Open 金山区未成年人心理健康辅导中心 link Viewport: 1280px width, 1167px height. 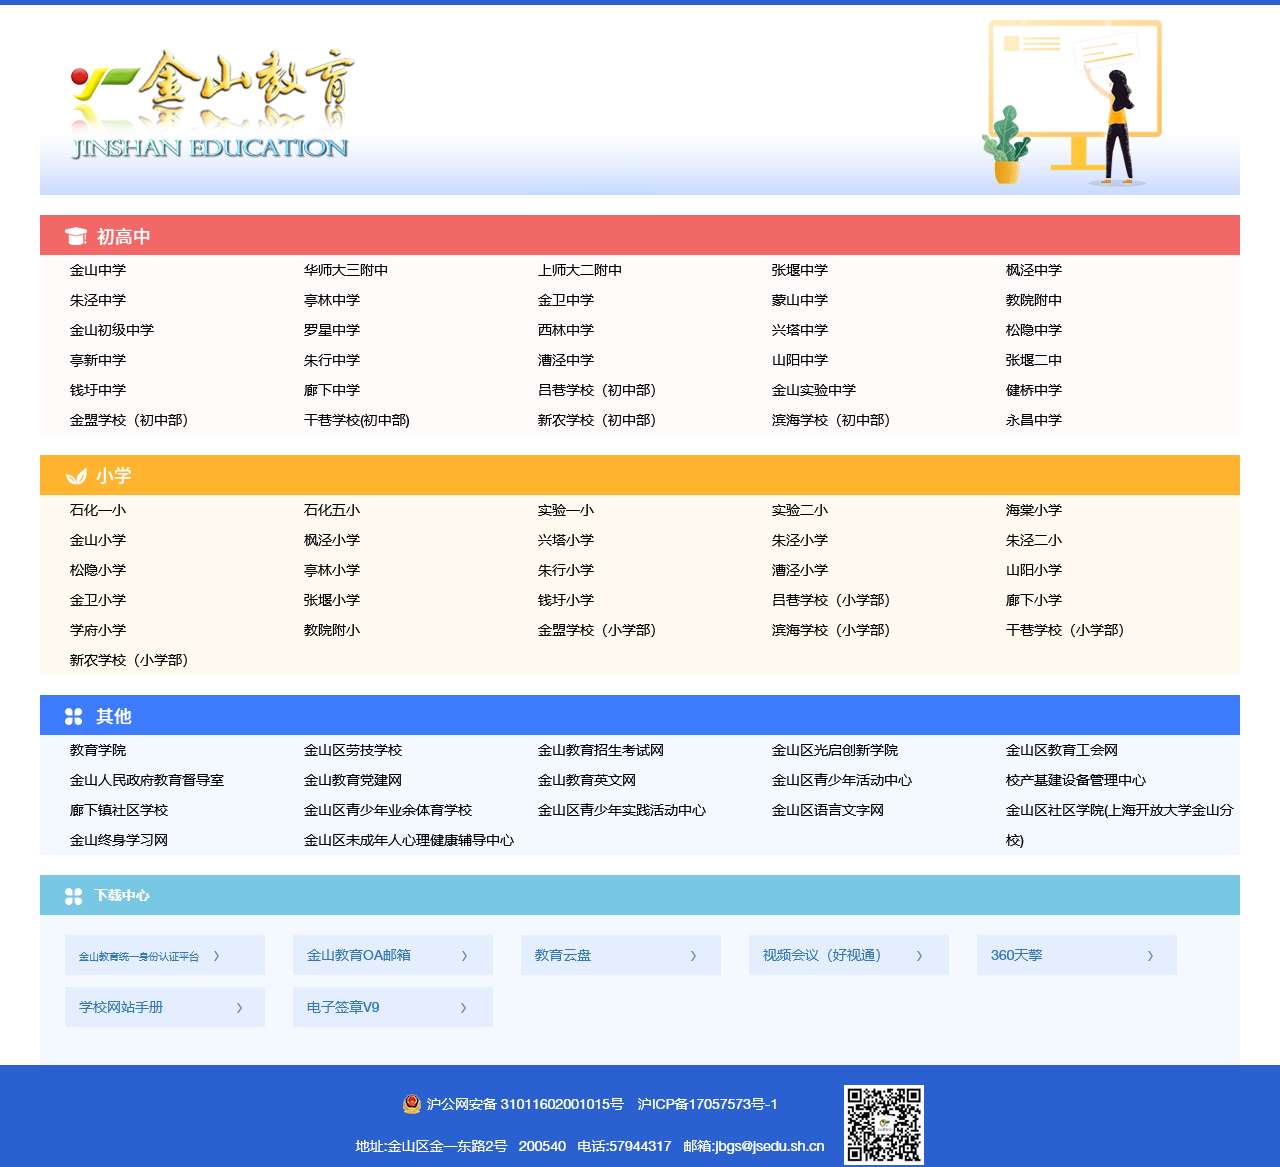click(409, 840)
